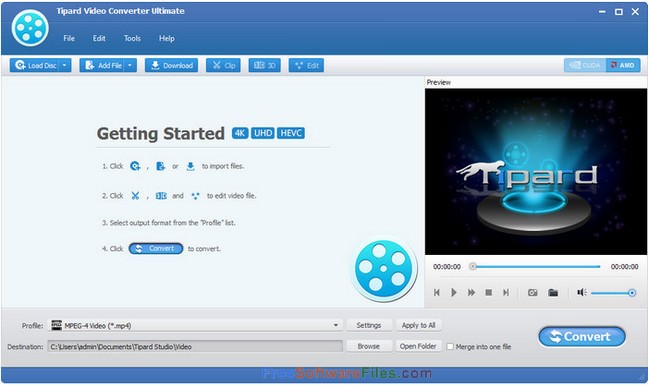Toggle CUDA acceleration indicator

coord(585,65)
